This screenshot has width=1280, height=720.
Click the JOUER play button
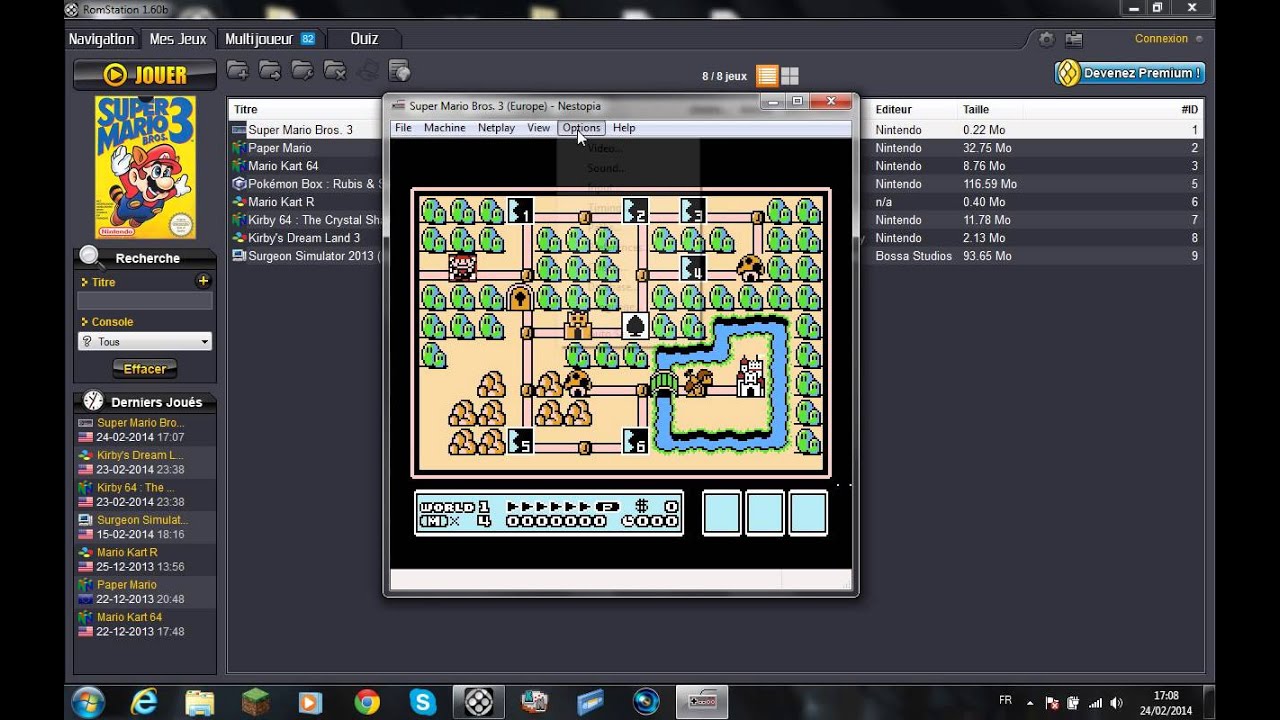[145, 75]
